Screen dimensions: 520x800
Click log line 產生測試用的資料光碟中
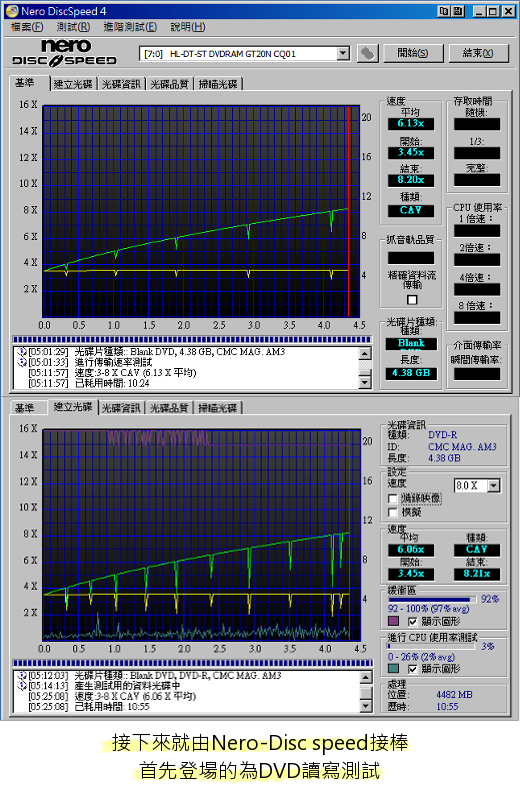(127, 686)
